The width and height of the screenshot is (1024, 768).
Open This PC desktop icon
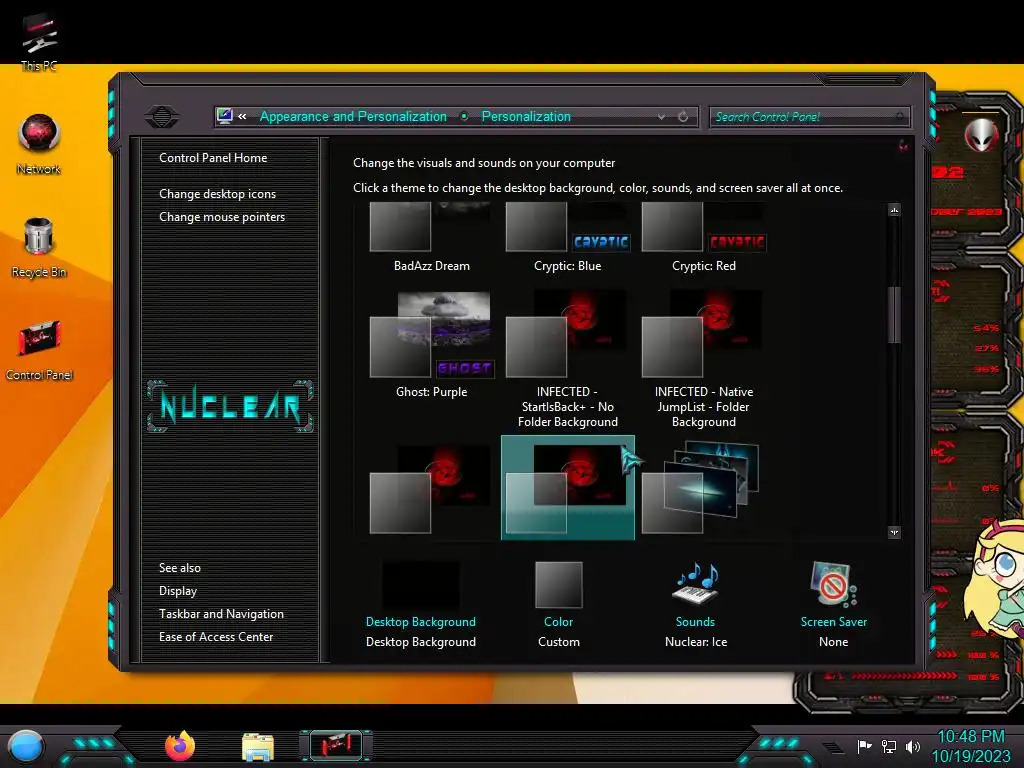[x=39, y=42]
